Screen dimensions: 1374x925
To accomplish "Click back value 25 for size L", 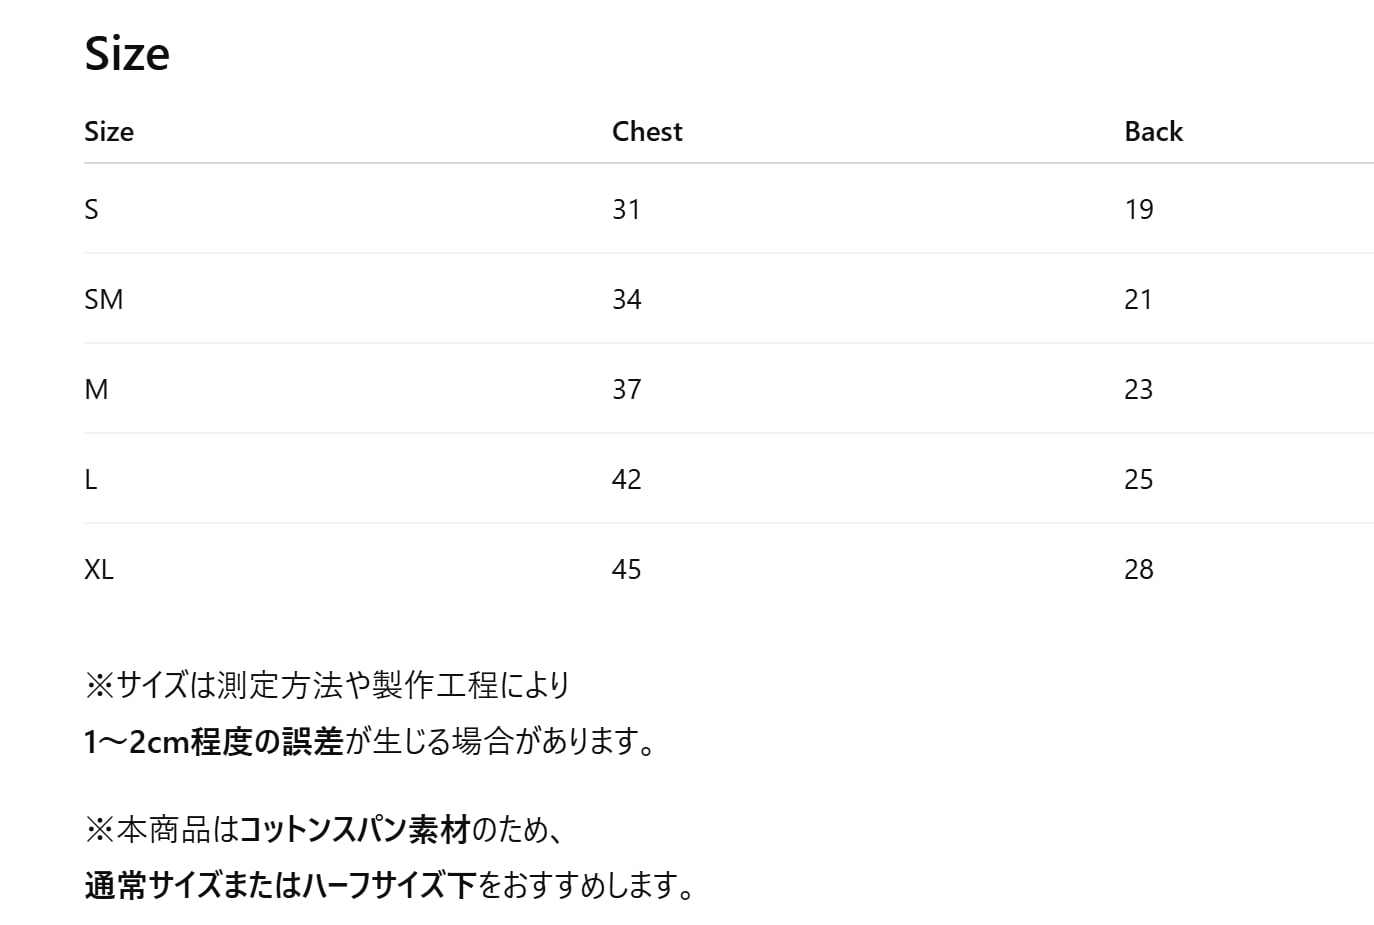I will (1139, 480).
